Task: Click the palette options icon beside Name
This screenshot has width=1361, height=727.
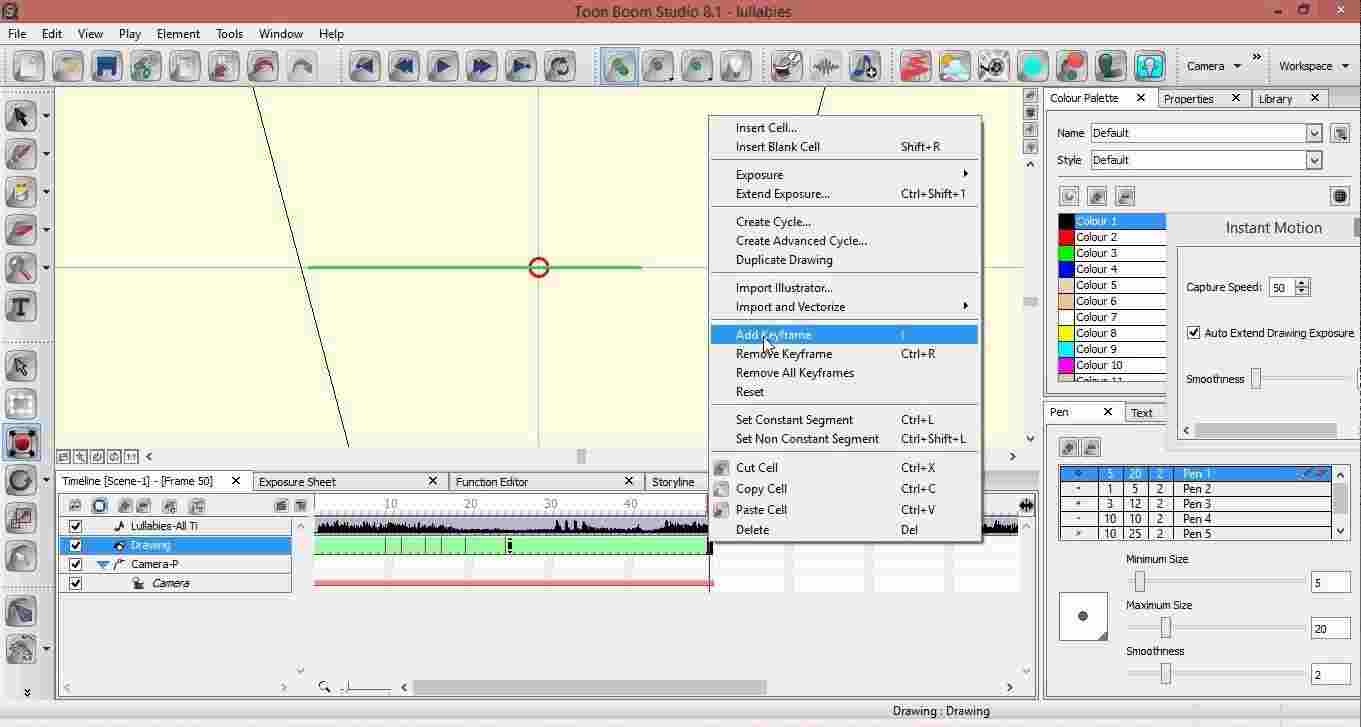Action: pyautogui.click(x=1341, y=133)
